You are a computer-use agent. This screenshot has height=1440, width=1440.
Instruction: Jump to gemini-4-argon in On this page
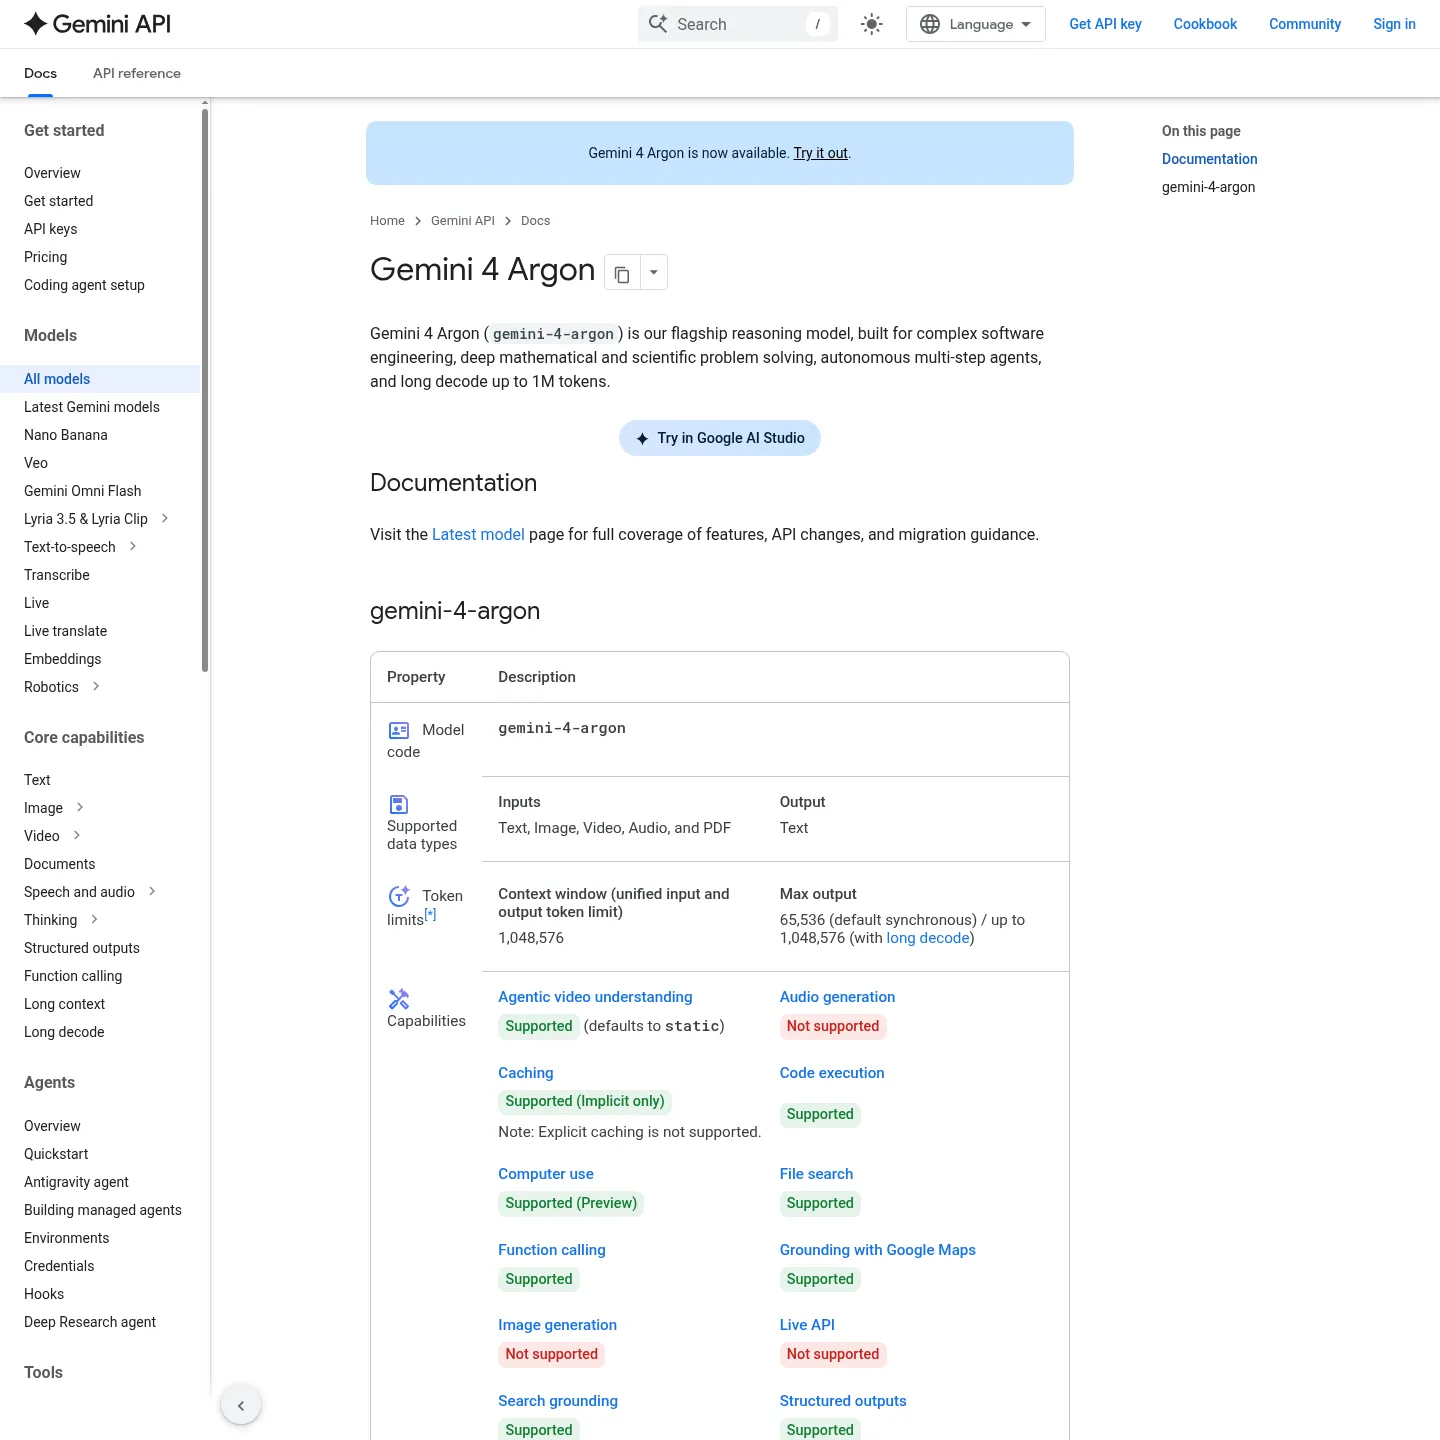pos(1208,187)
